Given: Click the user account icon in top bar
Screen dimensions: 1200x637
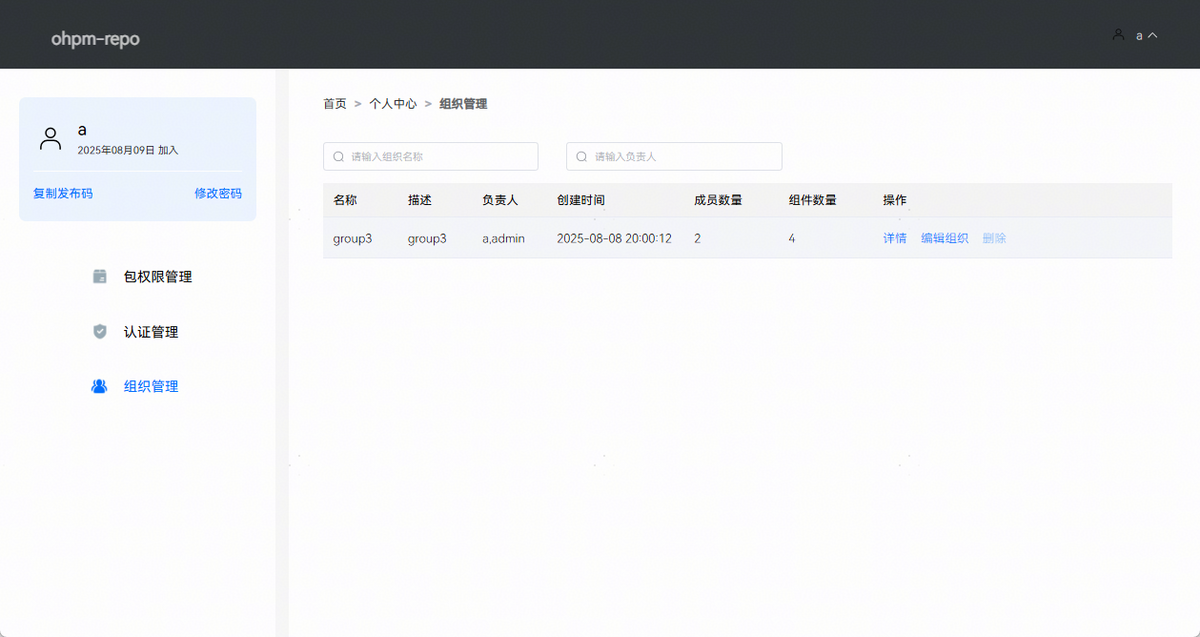Looking at the screenshot, I should [x=1118, y=35].
